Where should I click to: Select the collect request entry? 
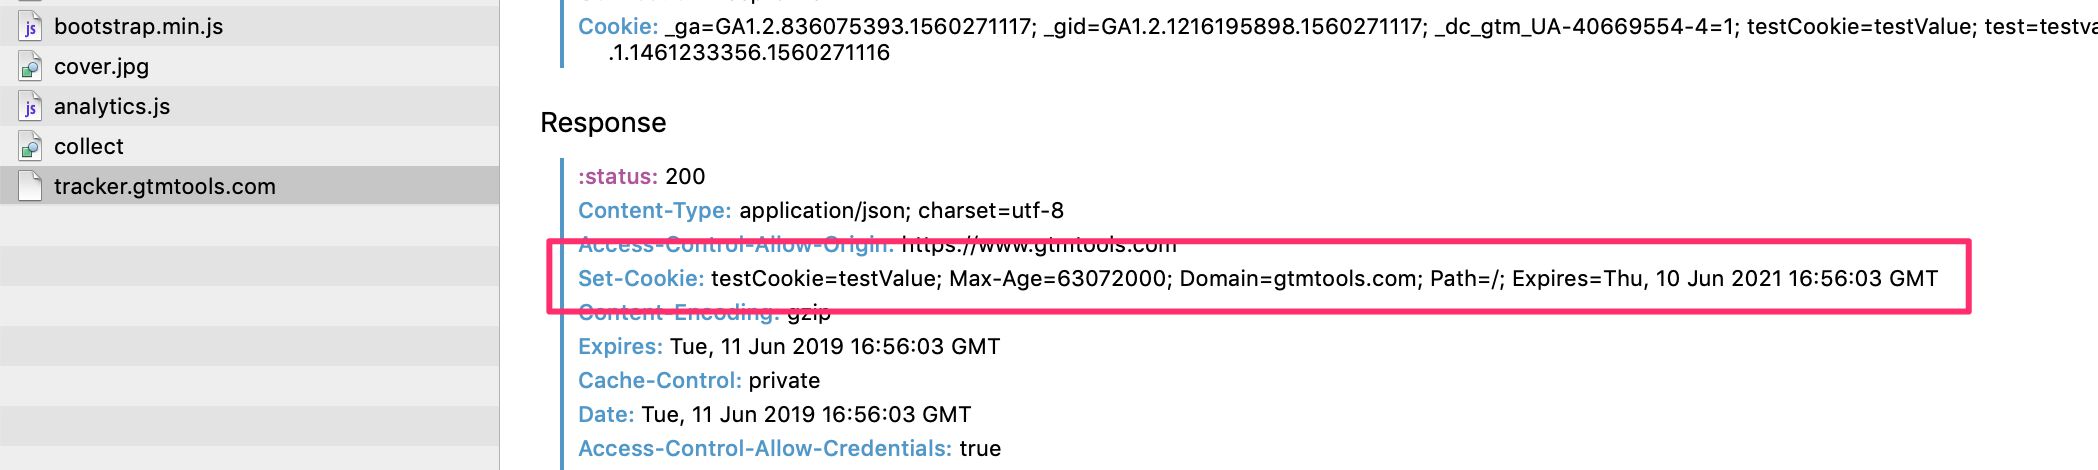[x=250, y=146]
